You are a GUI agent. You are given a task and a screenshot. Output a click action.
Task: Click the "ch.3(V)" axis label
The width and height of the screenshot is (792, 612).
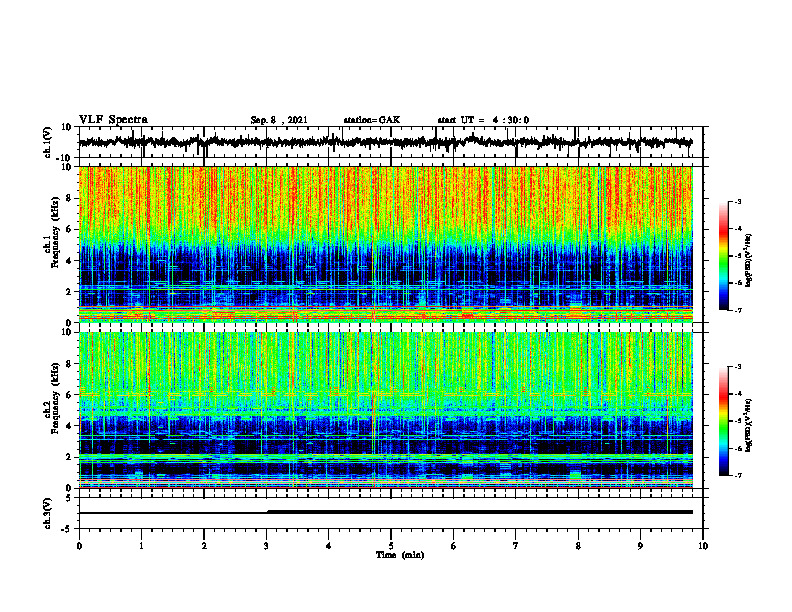point(48,514)
